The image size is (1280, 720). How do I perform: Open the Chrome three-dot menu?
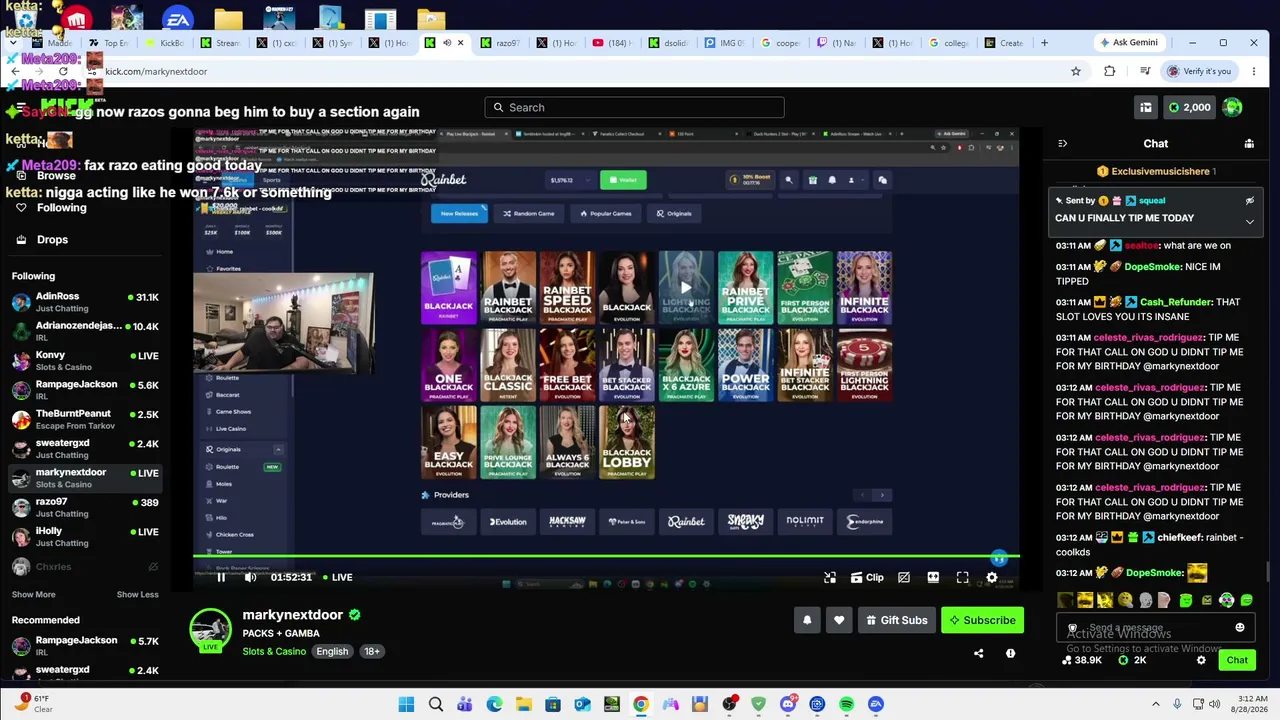click(1254, 71)
